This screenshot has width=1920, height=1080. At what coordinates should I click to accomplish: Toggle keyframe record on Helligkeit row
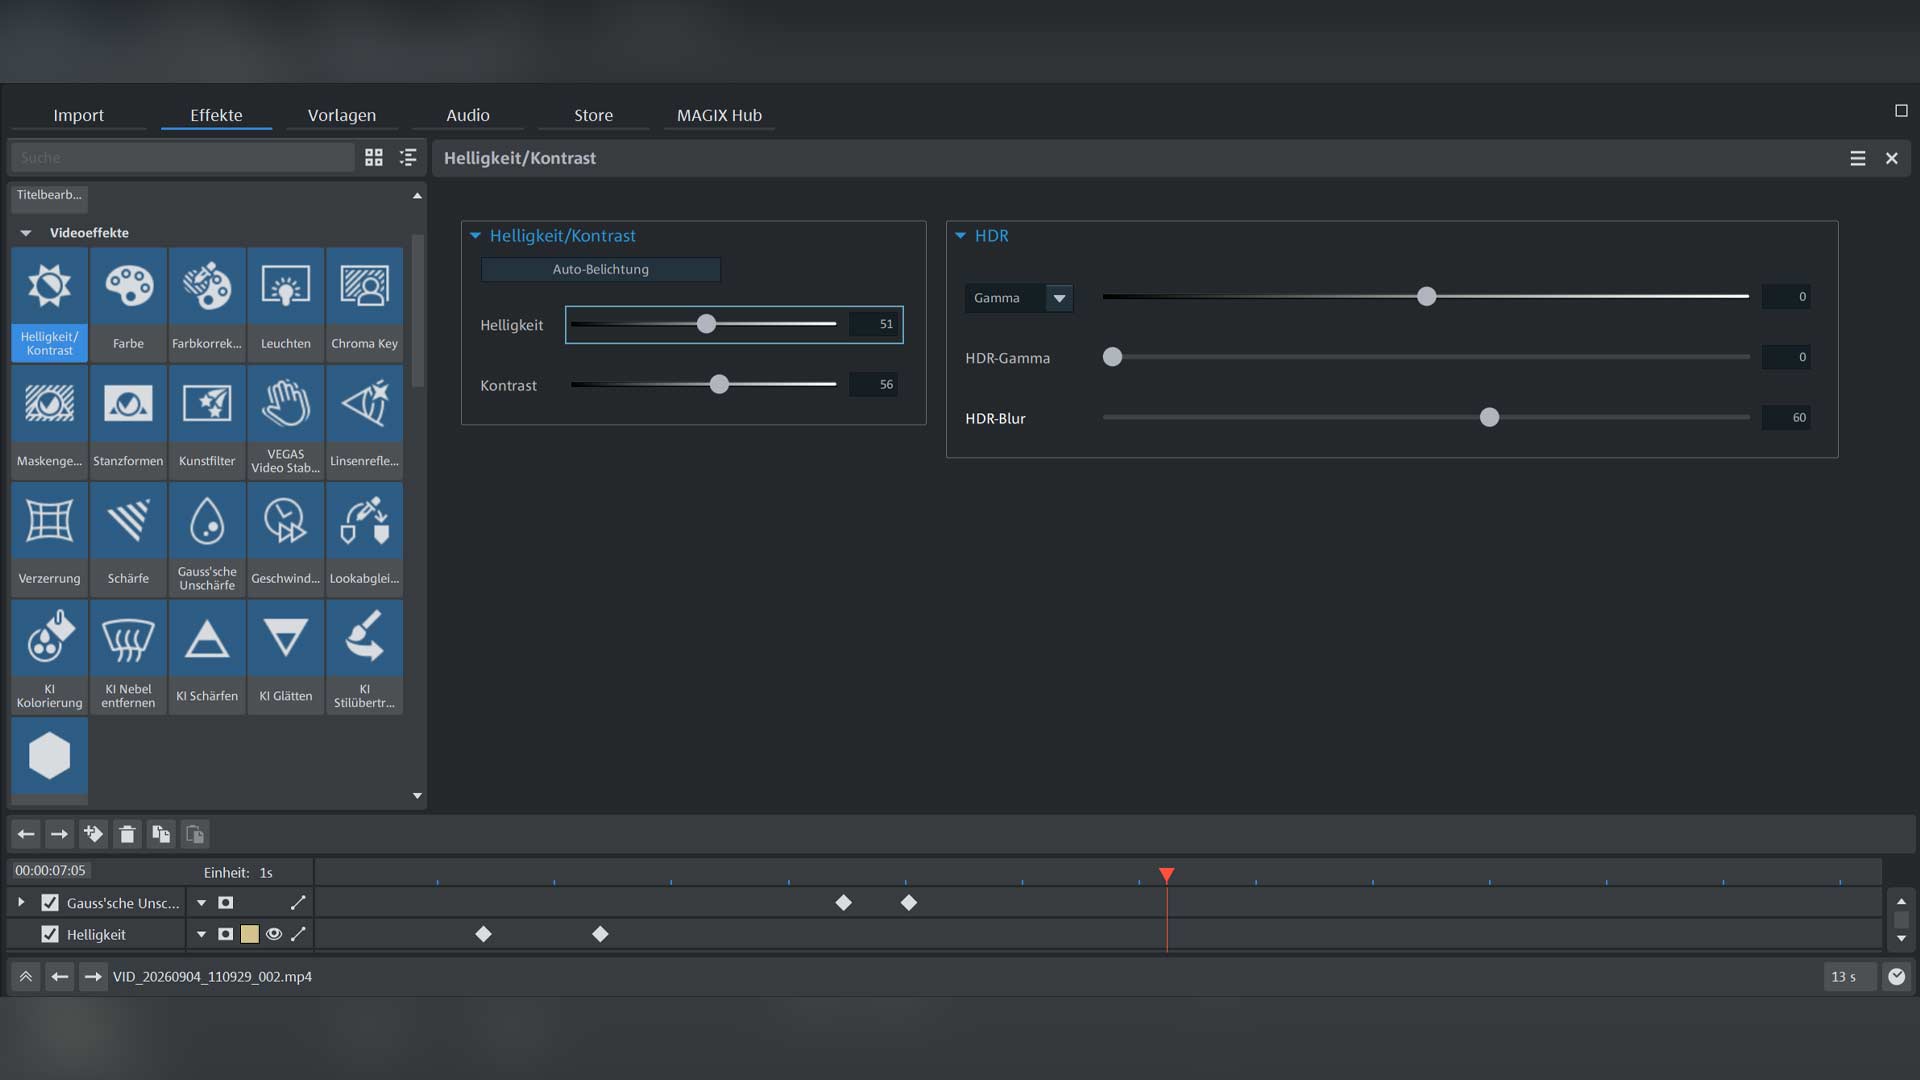click(226, 934)
